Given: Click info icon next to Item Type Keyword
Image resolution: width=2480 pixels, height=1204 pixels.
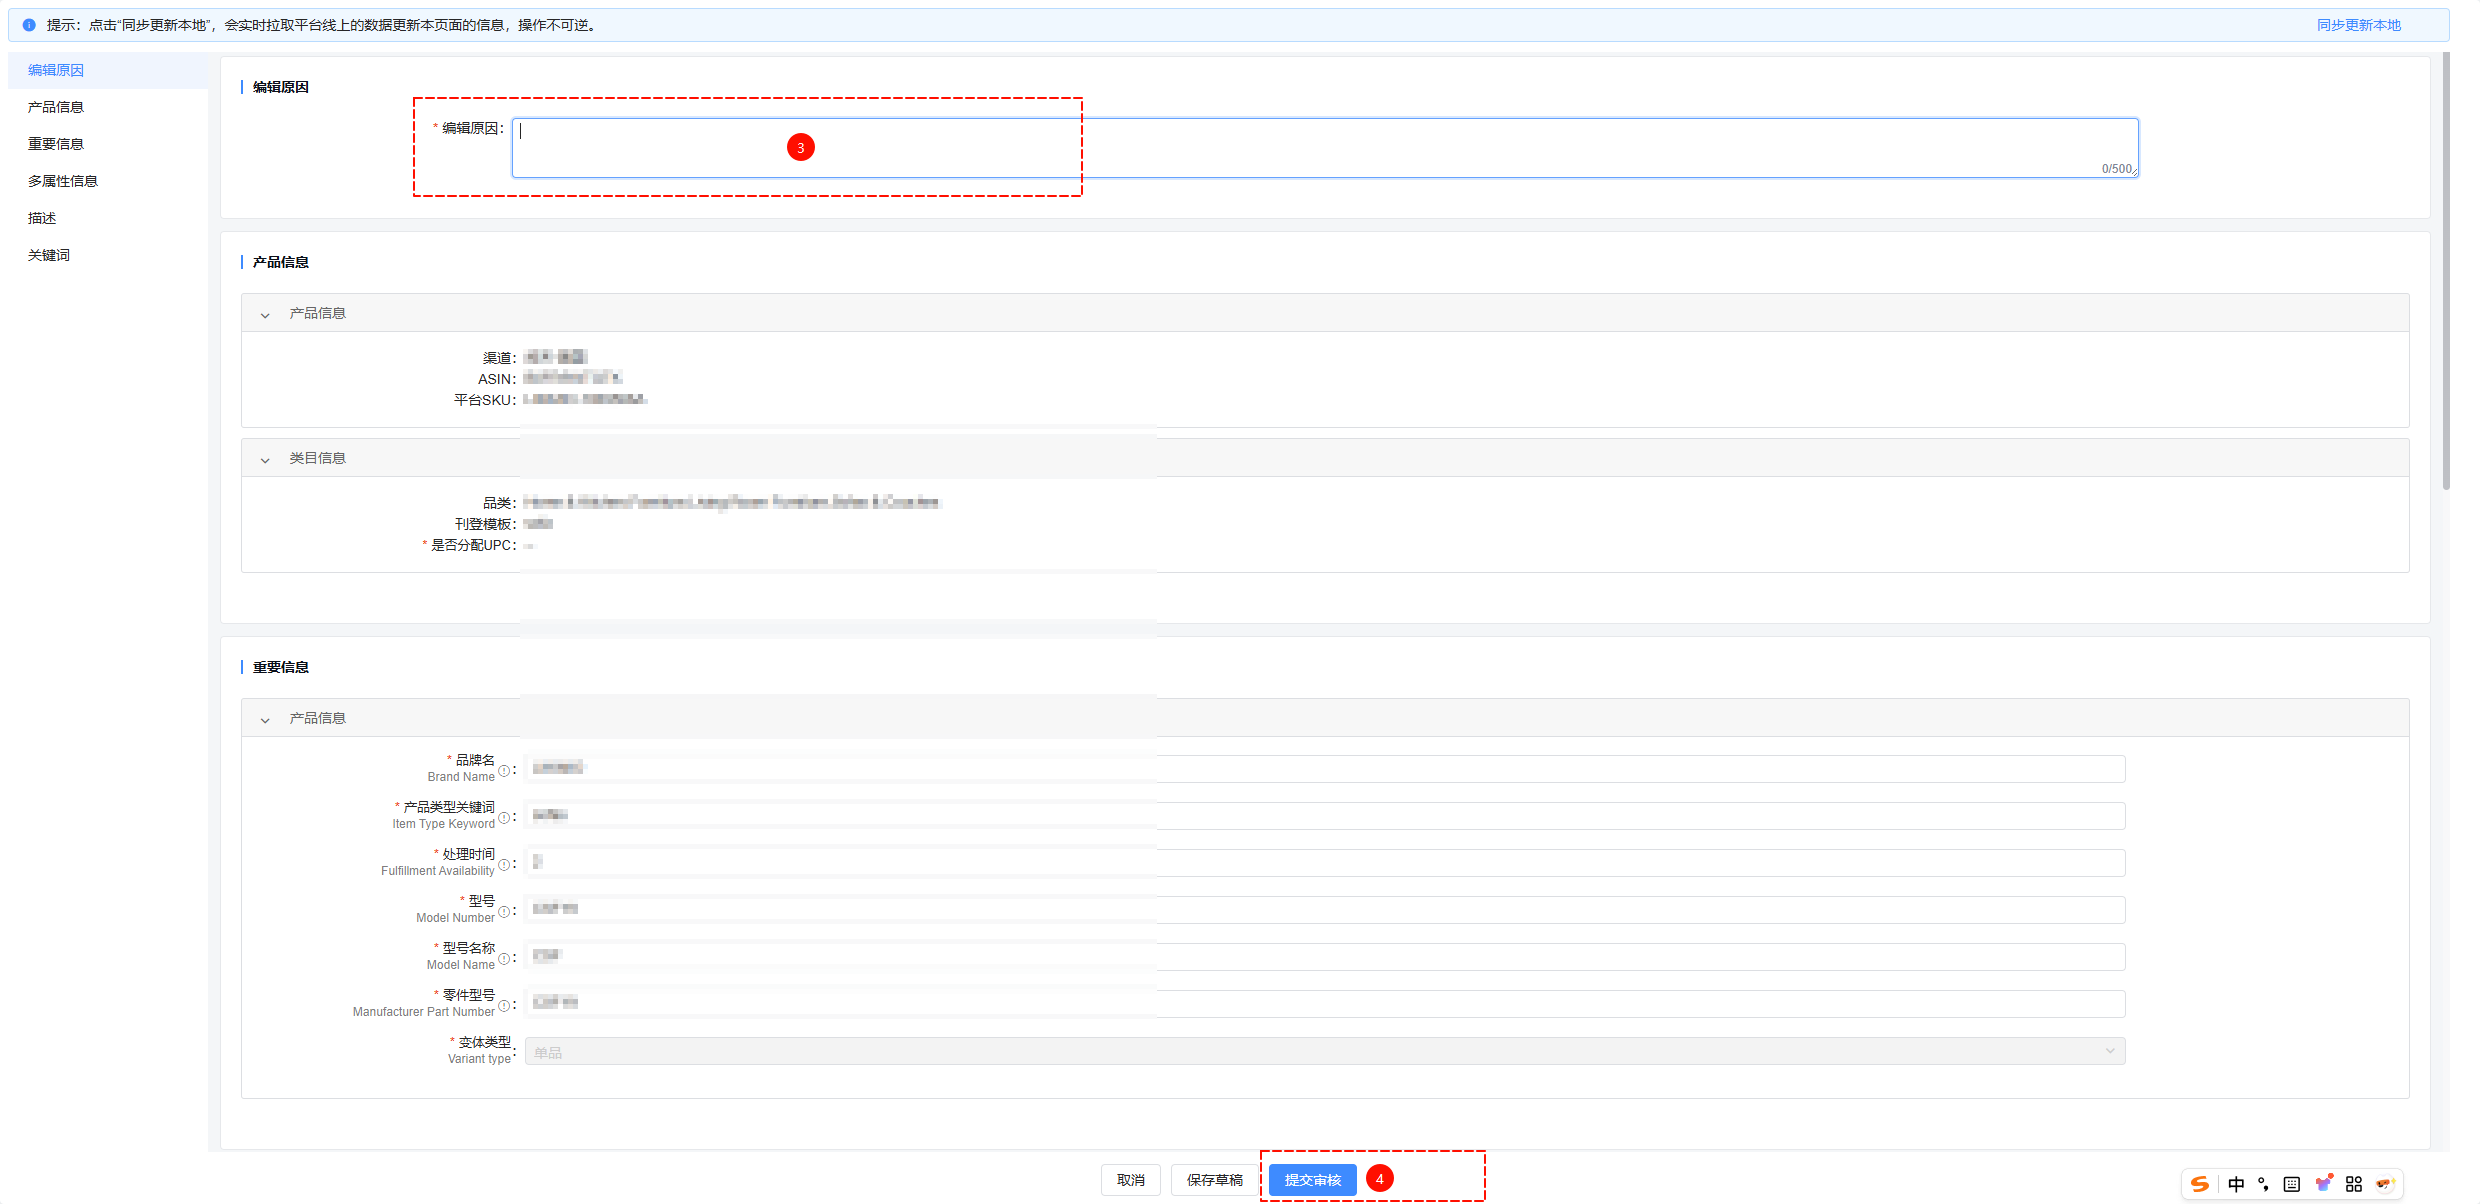Looking at the screenshot, I should (504, 817).
